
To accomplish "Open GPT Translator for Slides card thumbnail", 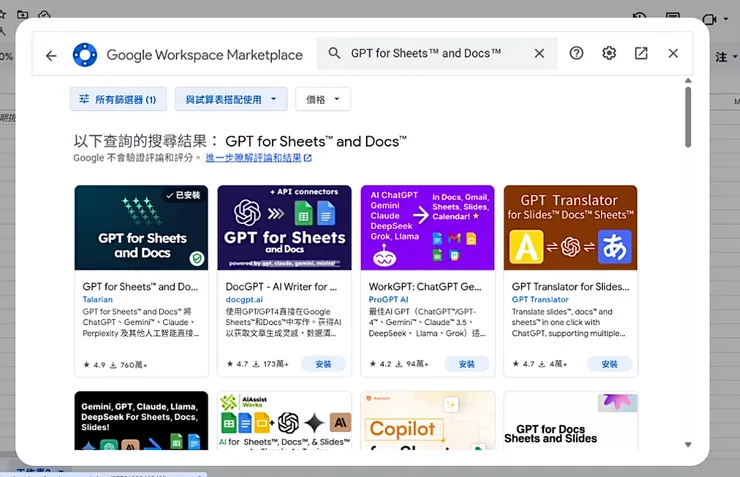I will click(x=571, y=227).
